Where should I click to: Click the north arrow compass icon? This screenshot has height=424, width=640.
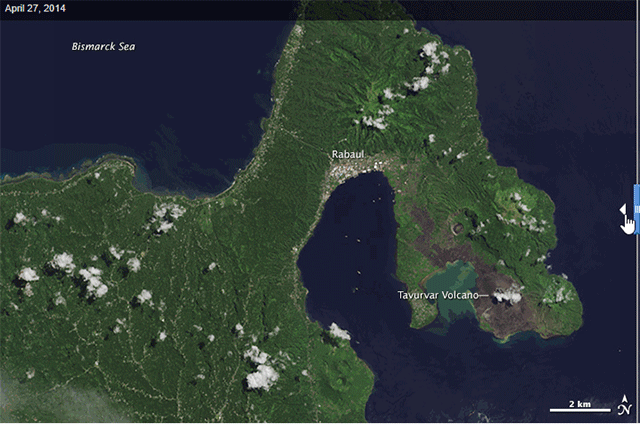click(624, 405)
